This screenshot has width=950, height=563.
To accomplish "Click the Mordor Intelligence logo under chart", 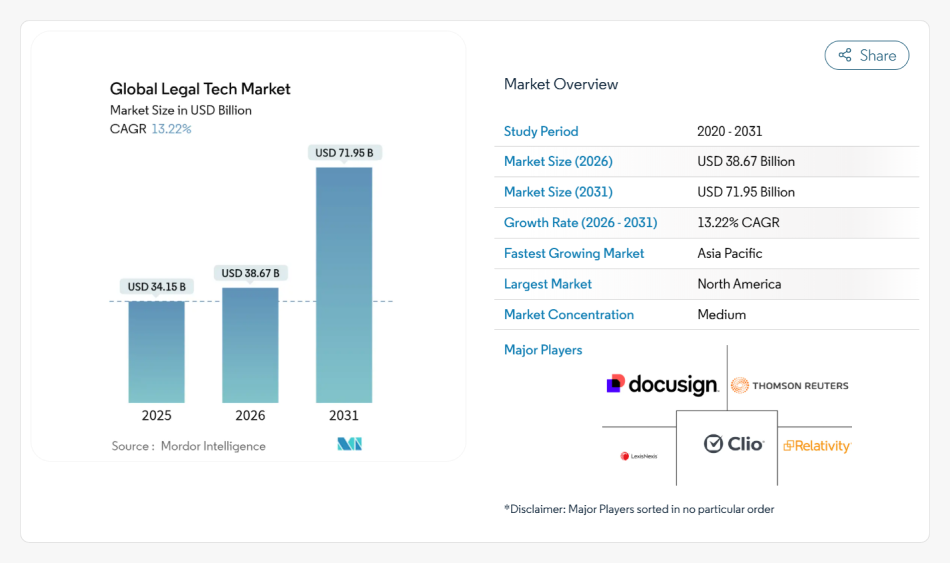I will [349, 445].
